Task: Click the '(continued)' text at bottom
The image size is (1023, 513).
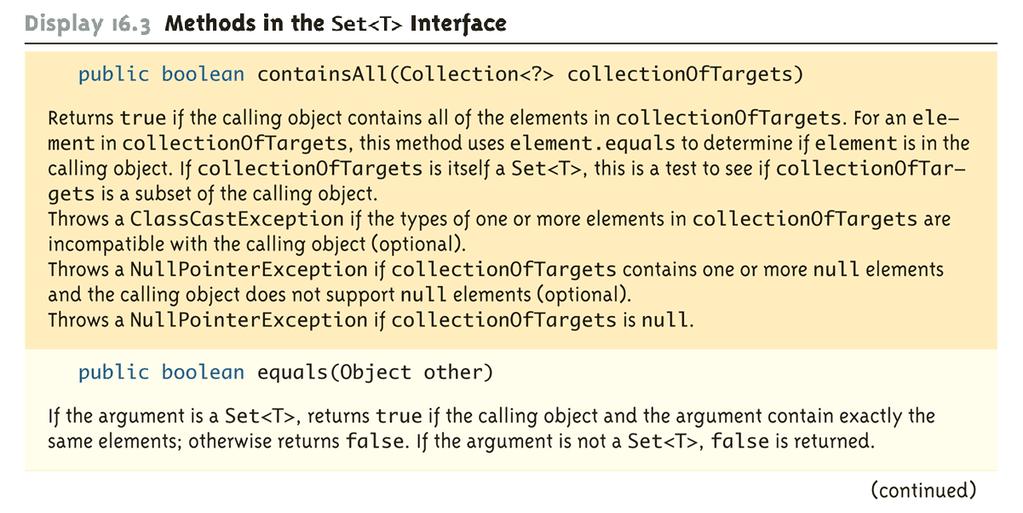Action: tap(924, 490)
